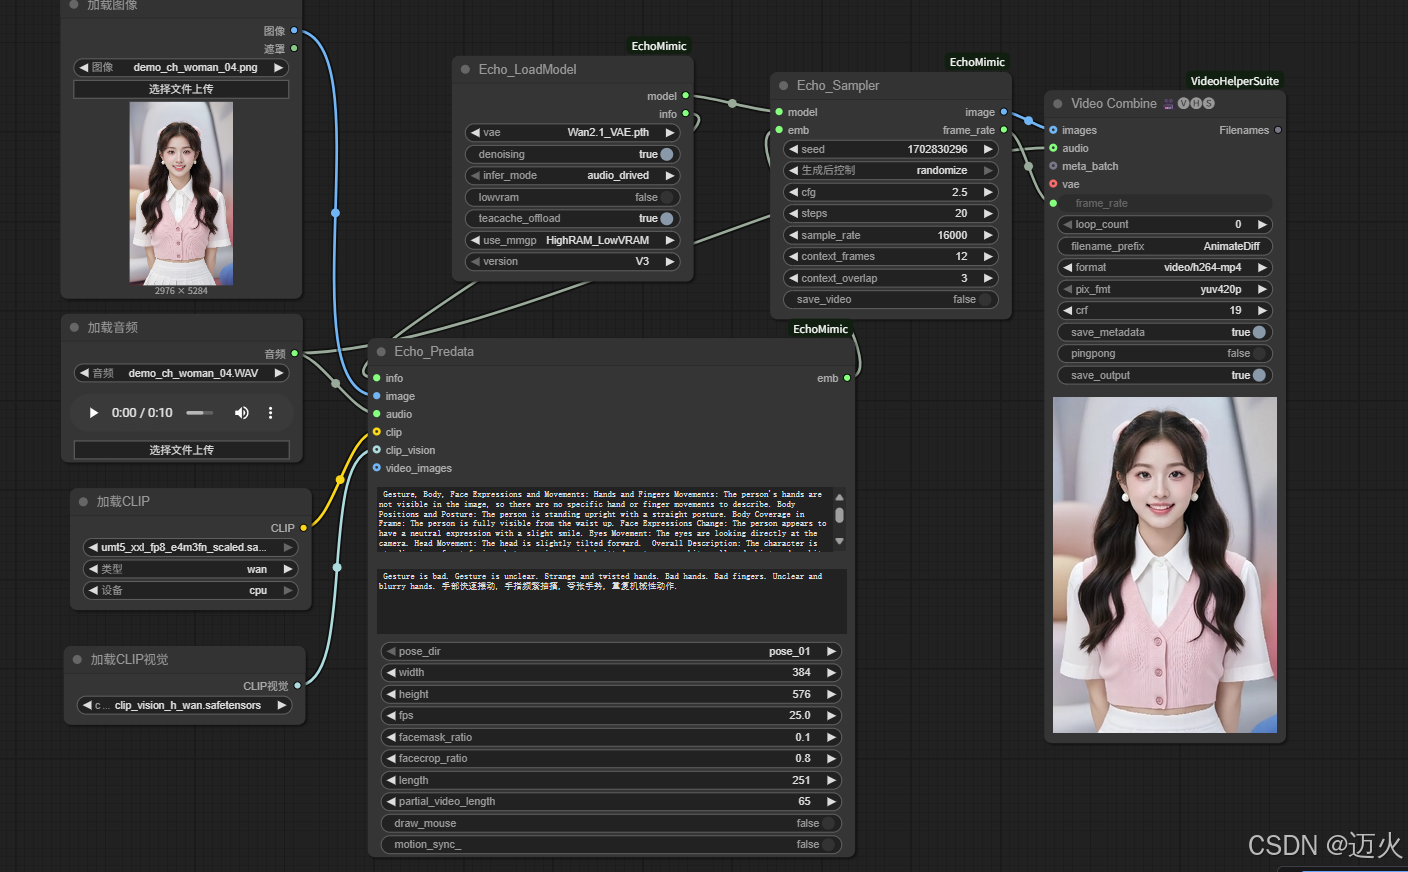This screenshot has width=1408, height=872.
Task: Increase facecrop_ratio with right arrow
Action: (x=831, y=759)
